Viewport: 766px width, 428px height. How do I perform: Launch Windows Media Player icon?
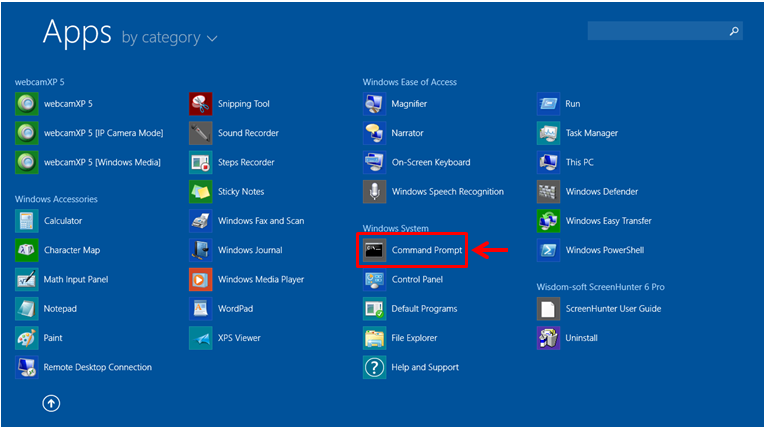tap(201, 279)
